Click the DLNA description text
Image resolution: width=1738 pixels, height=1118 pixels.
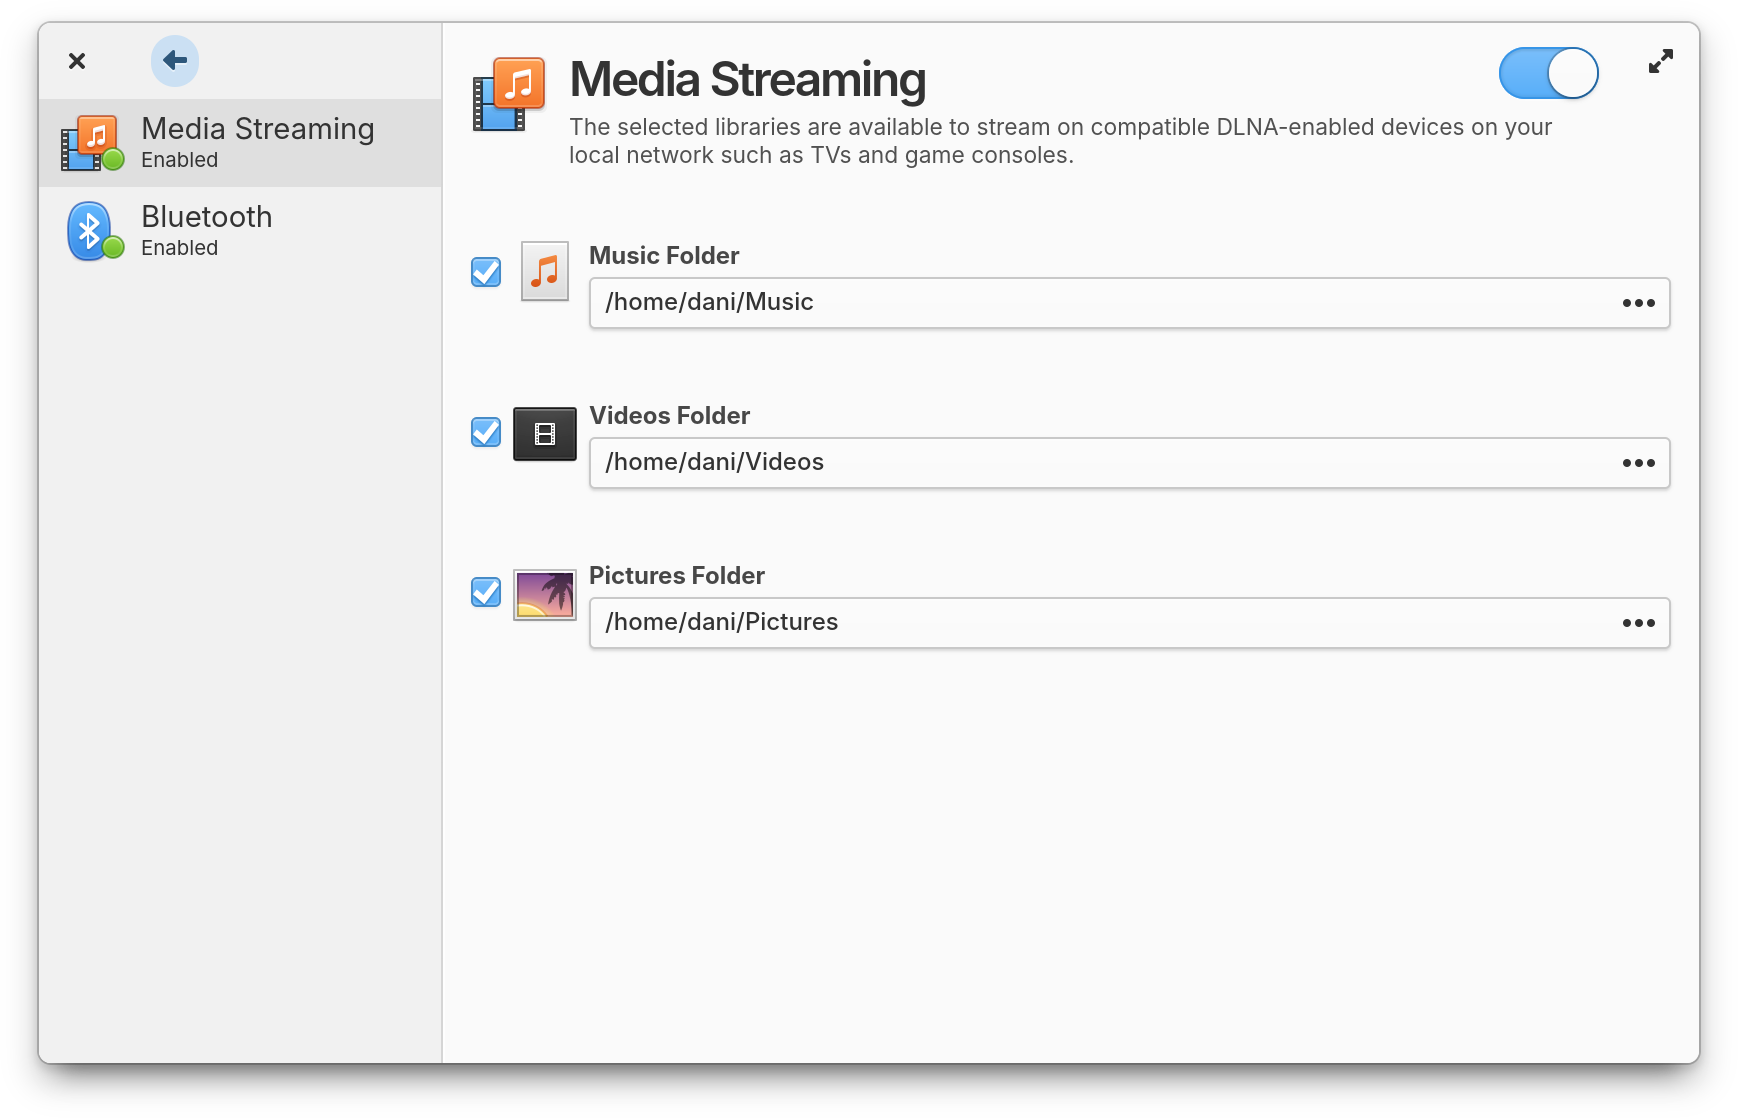1060,141
